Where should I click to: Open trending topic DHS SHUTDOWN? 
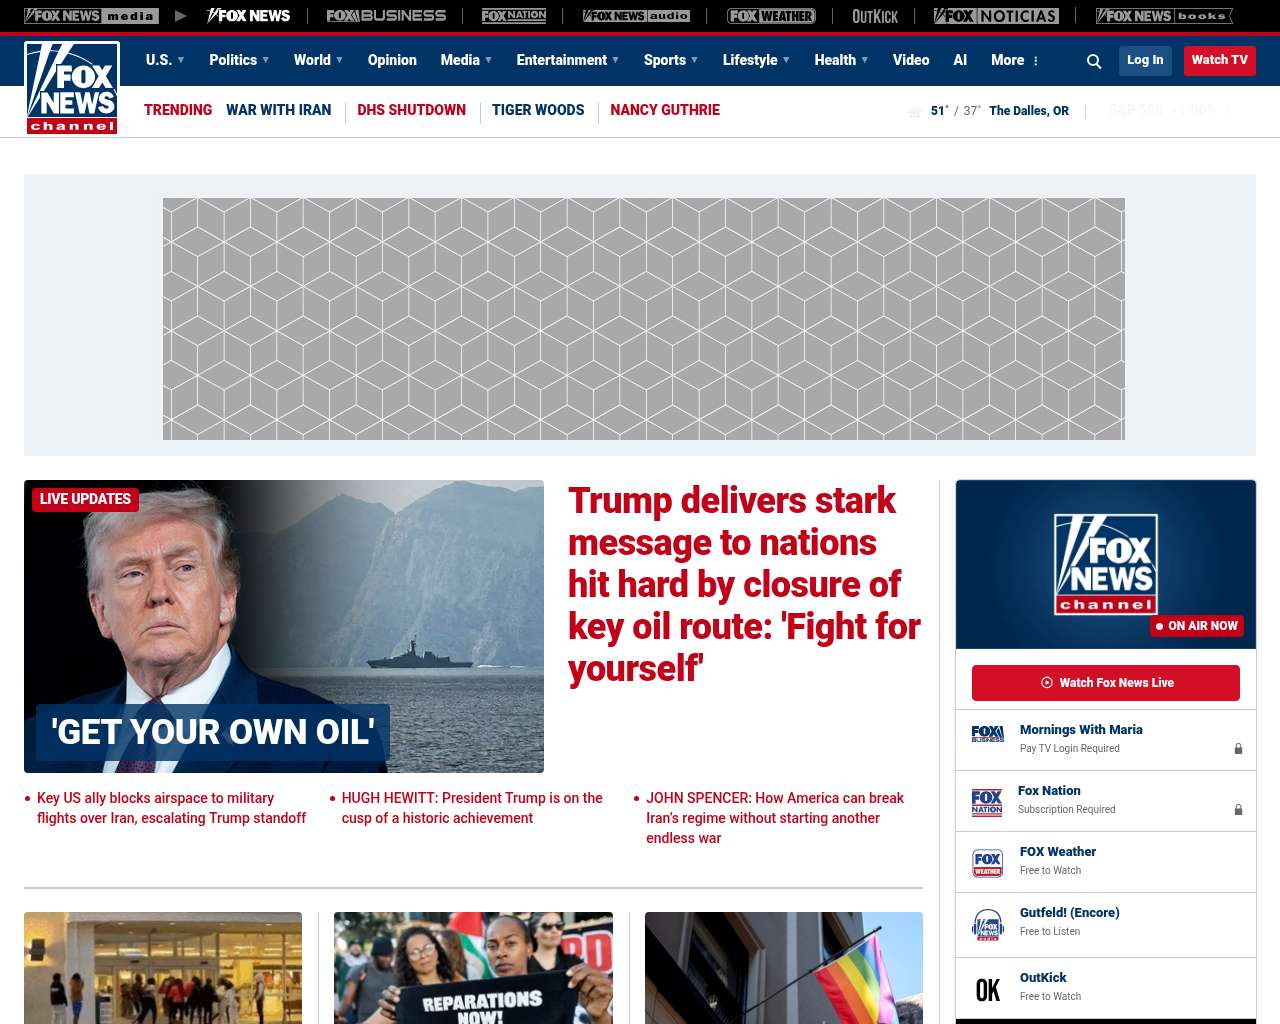[411, 110]
